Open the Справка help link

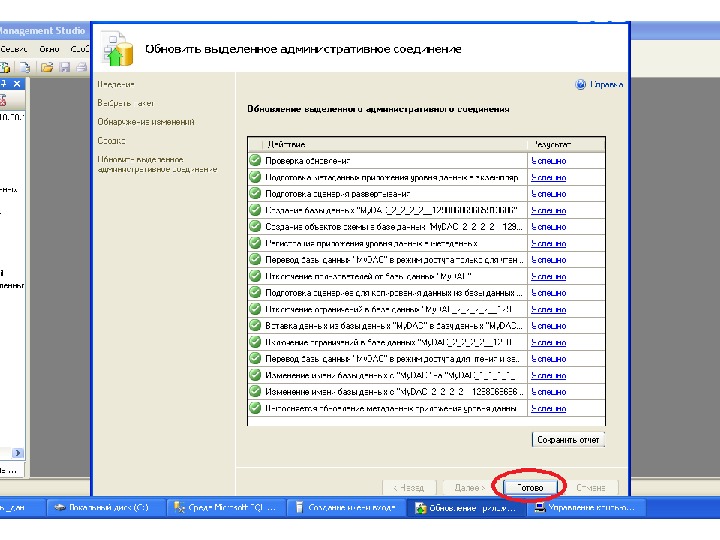pyautogui.click(x=606, y=84)
